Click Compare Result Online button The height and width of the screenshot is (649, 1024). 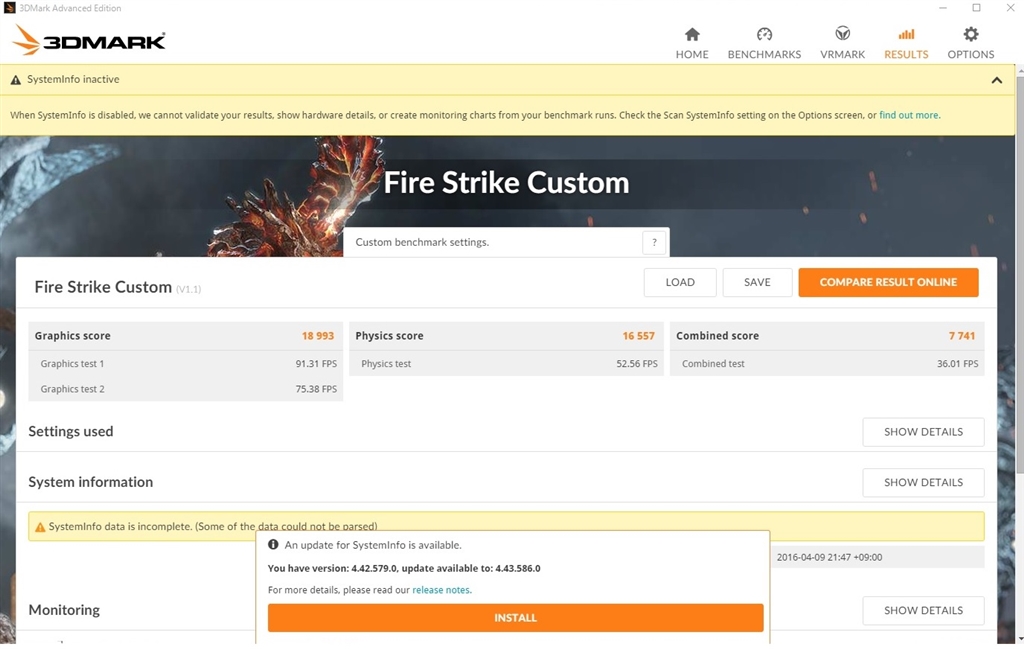pos(888,282)
